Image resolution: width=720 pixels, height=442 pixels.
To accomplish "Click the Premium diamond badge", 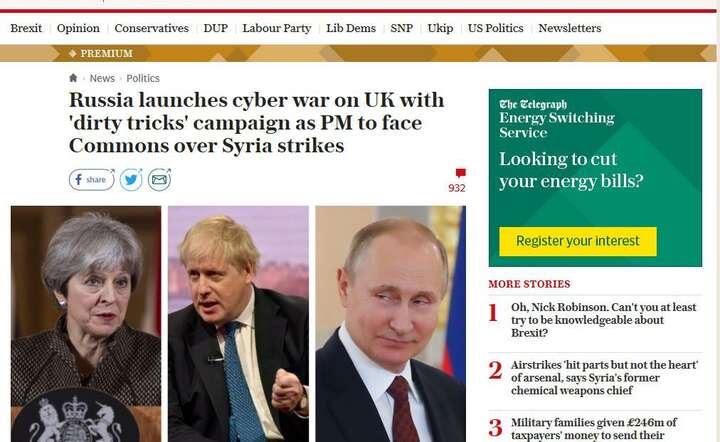I will point(101,54).
